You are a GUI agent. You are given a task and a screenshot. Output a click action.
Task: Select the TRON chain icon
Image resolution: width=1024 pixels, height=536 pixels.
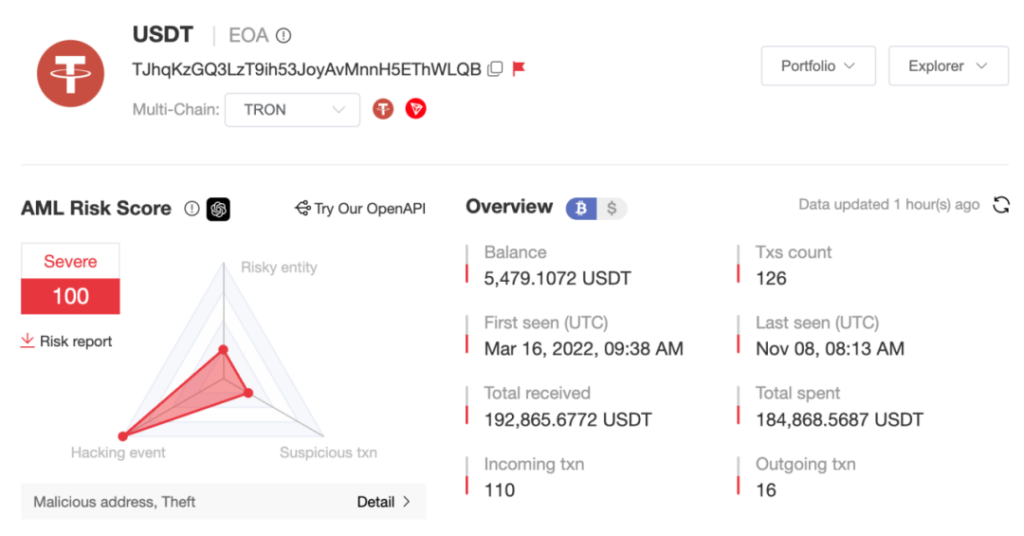pos(415,109)
